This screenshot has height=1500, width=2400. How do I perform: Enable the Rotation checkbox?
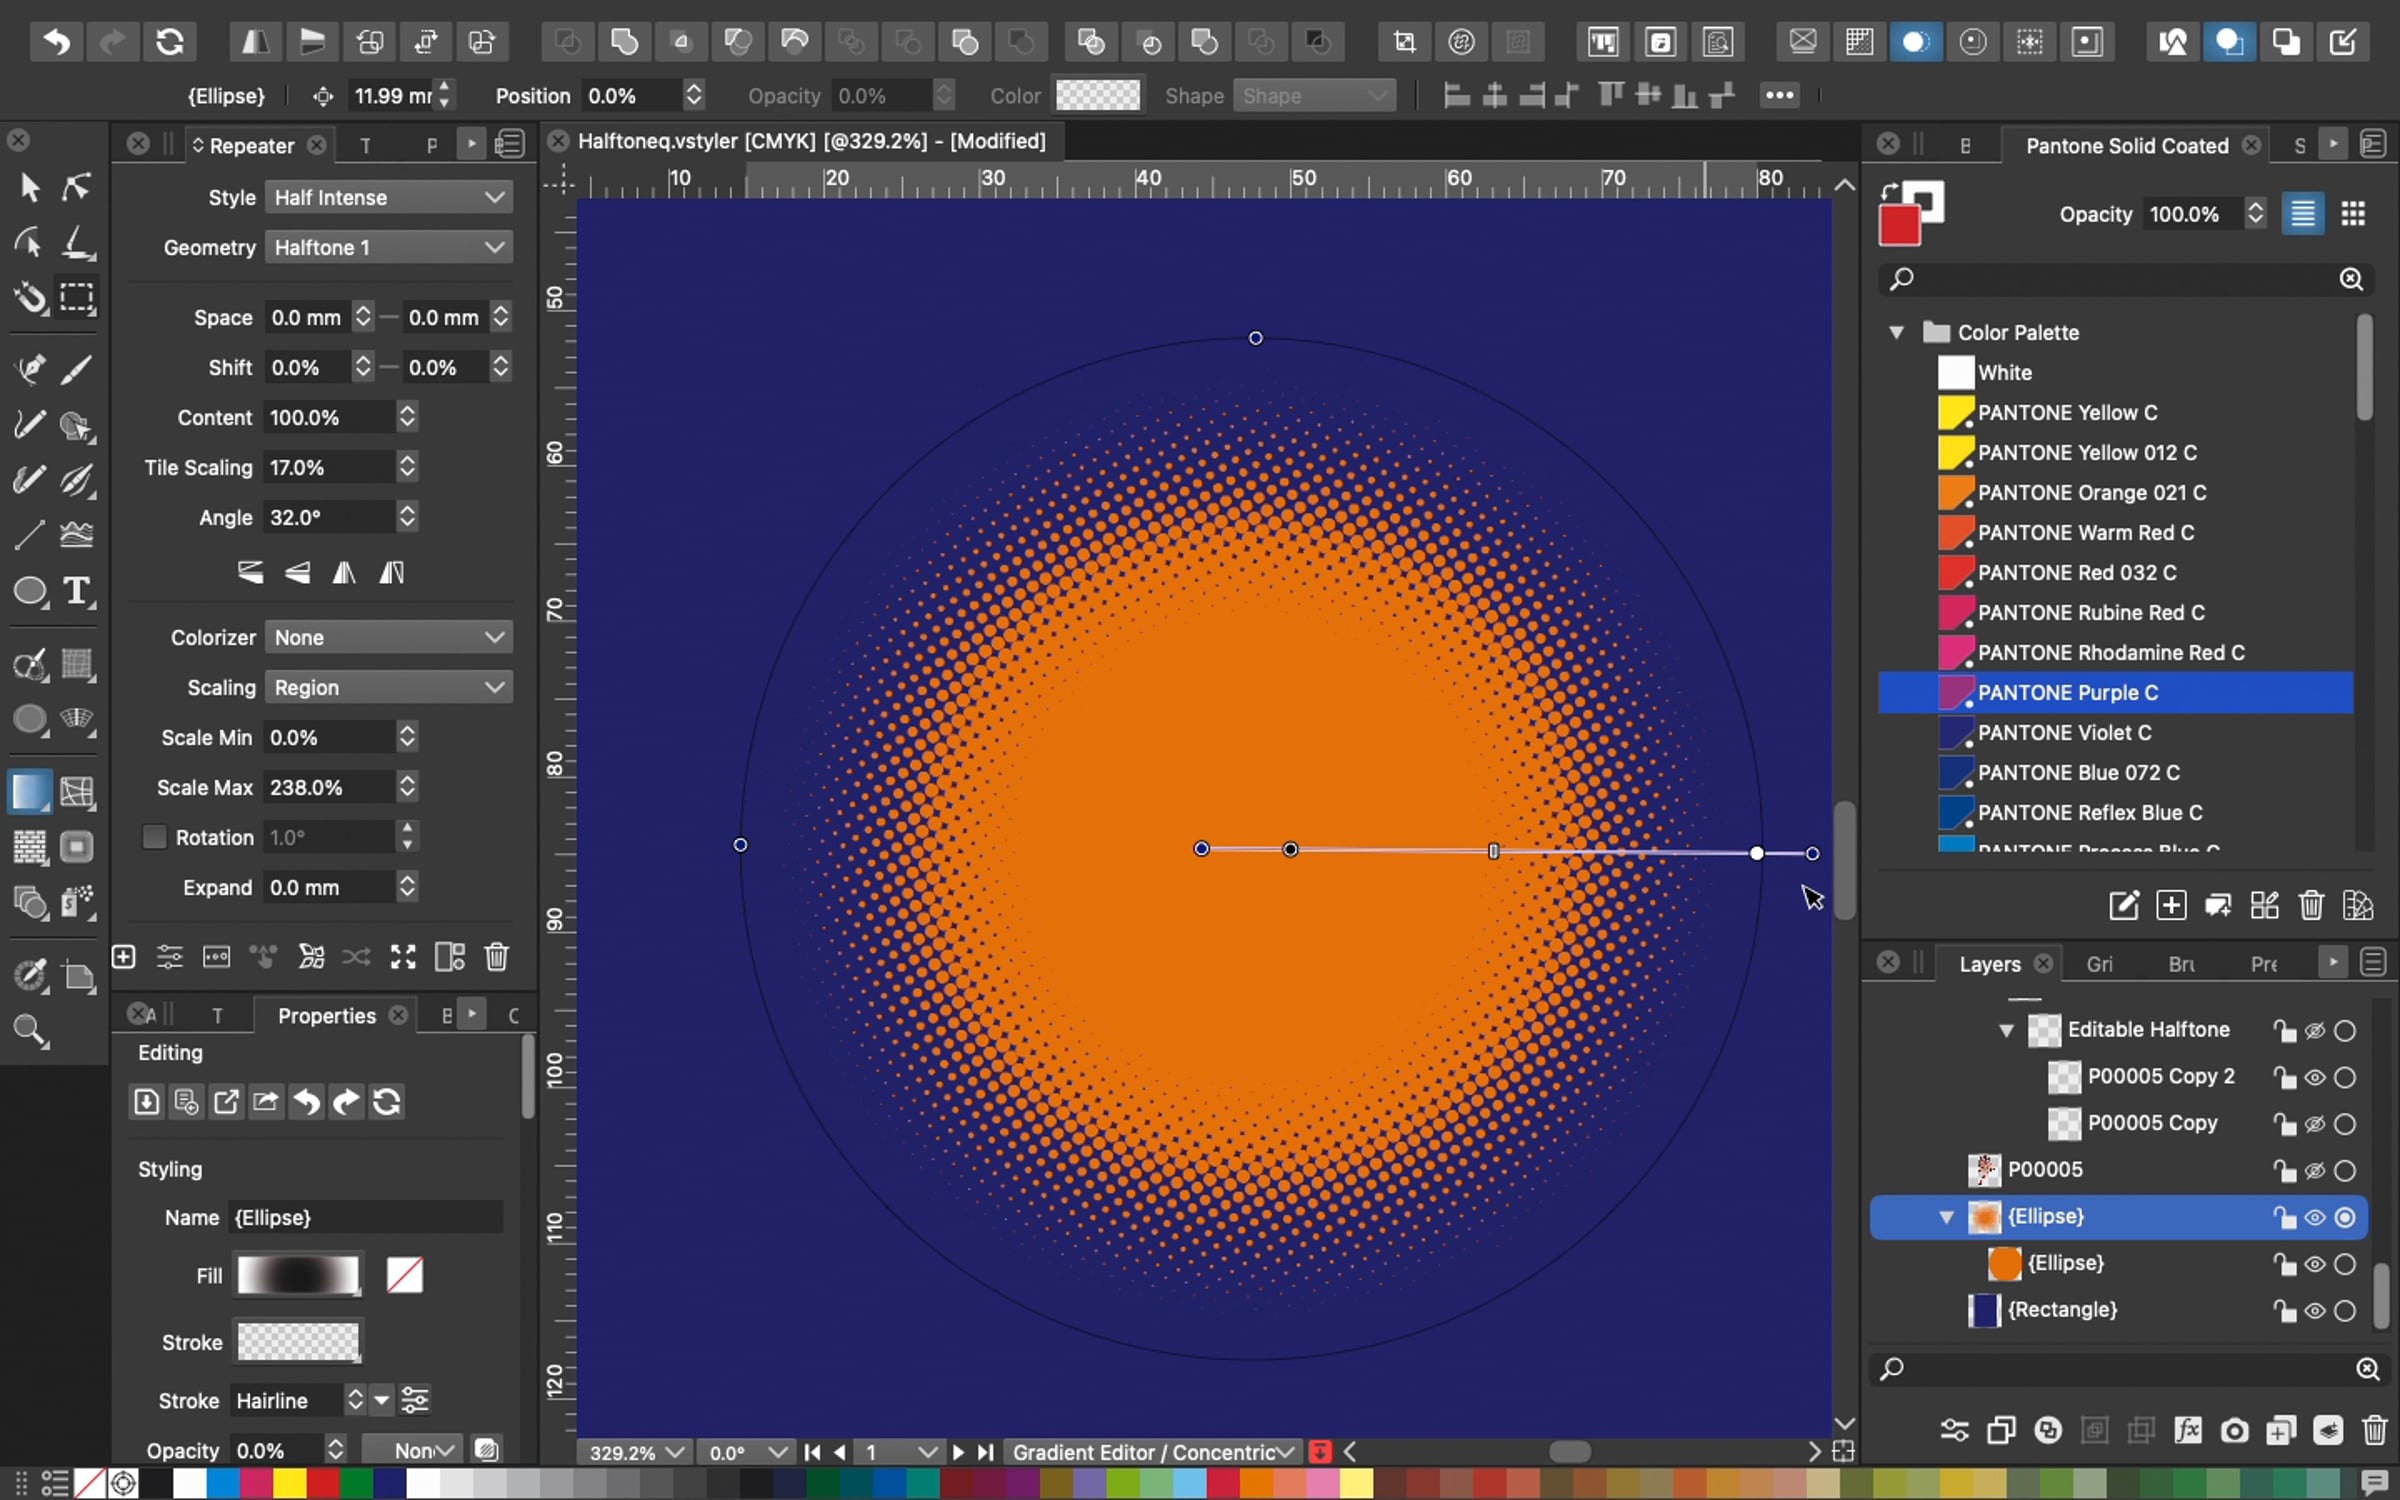154,837
